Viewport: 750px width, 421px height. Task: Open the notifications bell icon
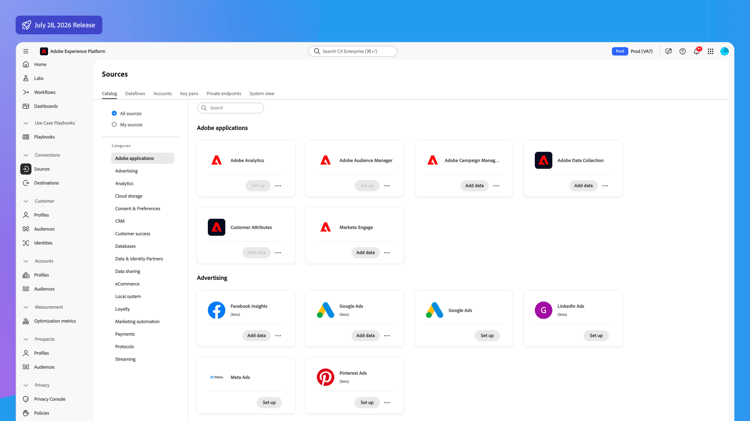click(697, 51)
